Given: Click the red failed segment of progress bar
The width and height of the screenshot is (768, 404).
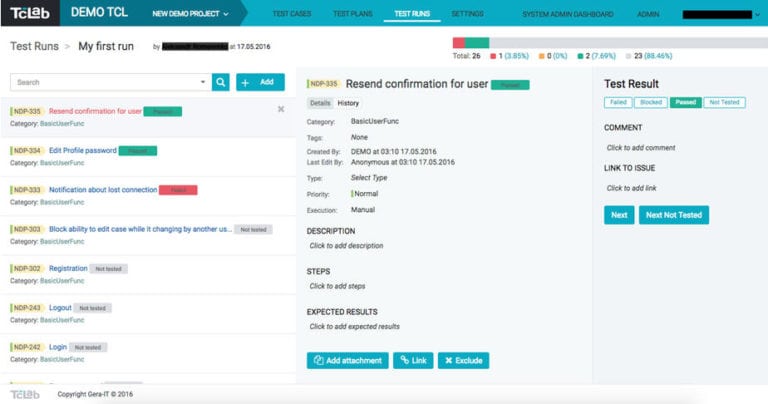Looking at the screenshot, I should tap(458, 43).
